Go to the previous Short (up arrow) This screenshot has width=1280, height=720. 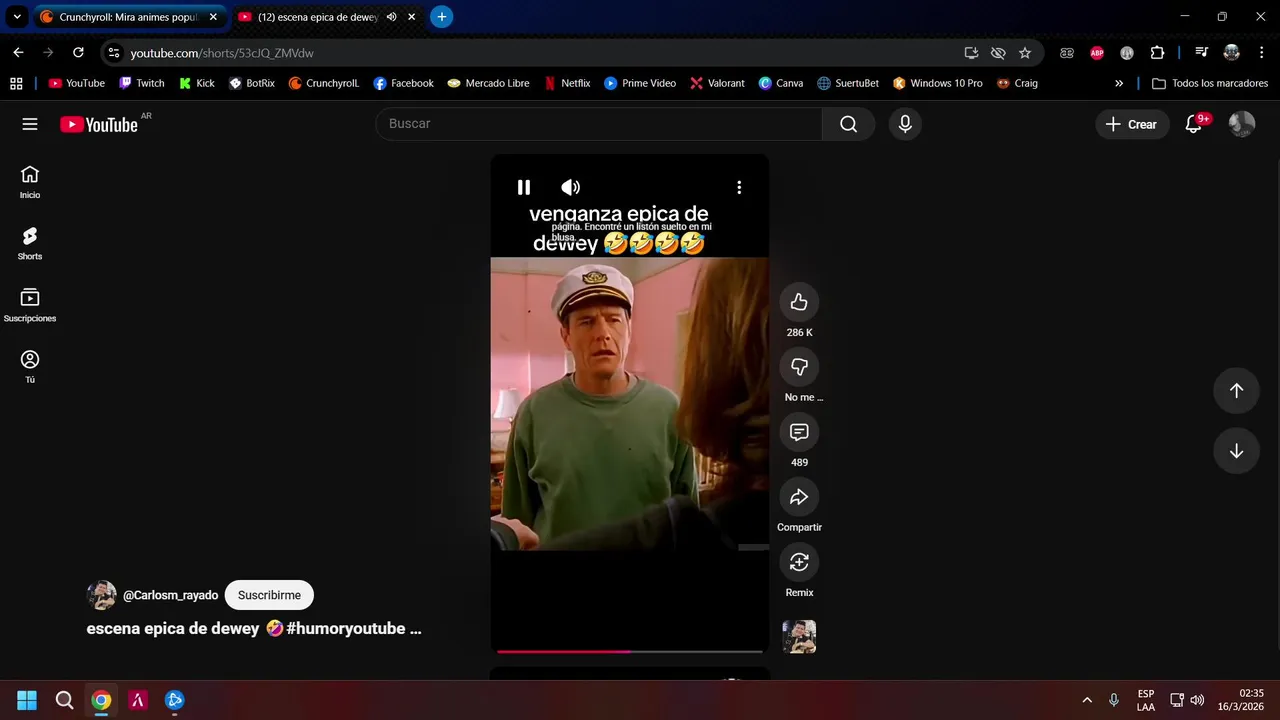point(1236,391)
